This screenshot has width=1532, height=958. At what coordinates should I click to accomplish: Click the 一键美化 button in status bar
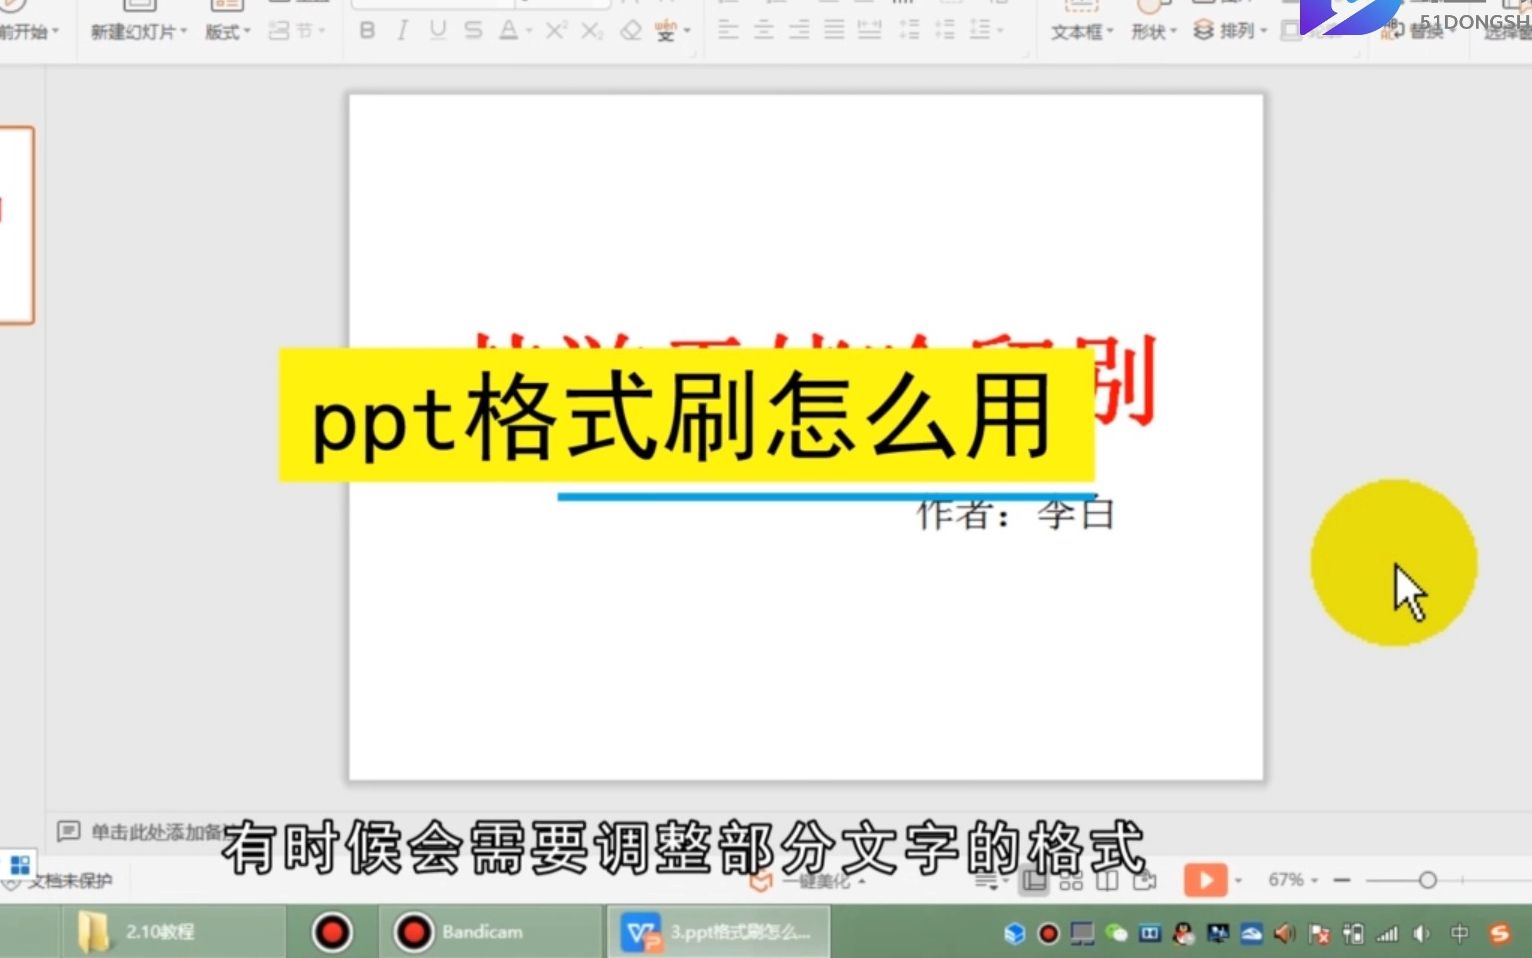coord(808,881)
